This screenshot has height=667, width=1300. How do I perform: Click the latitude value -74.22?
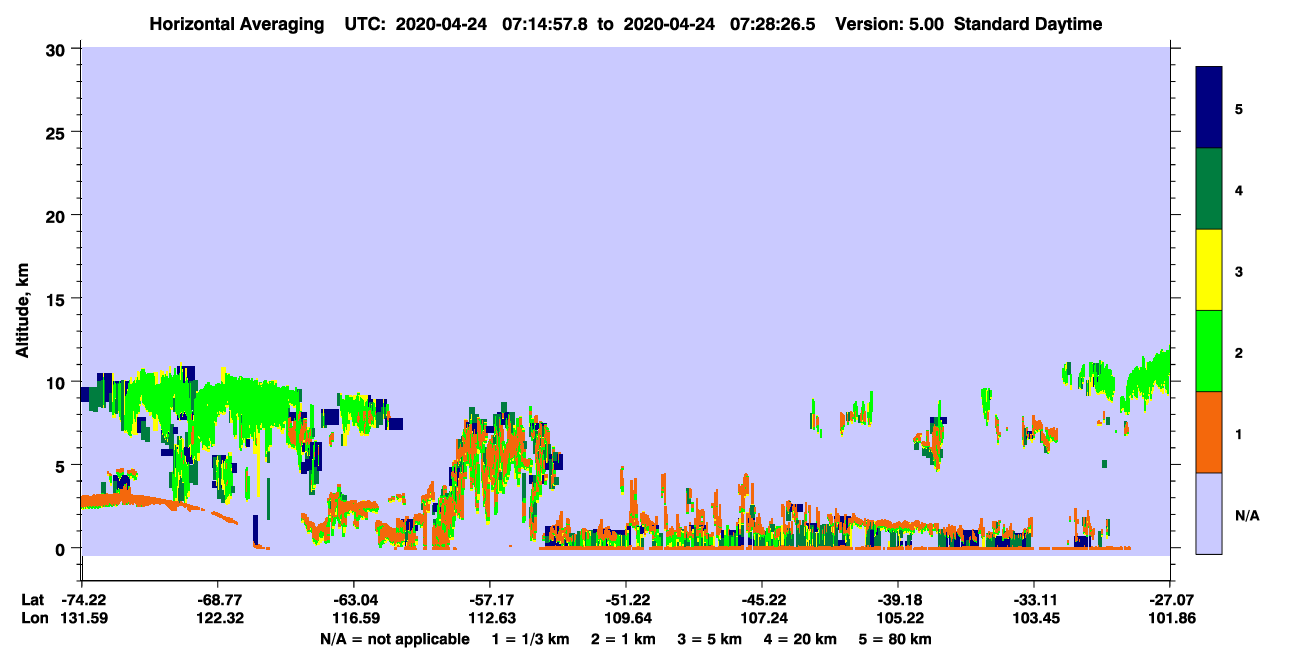(x=83, y=600)
